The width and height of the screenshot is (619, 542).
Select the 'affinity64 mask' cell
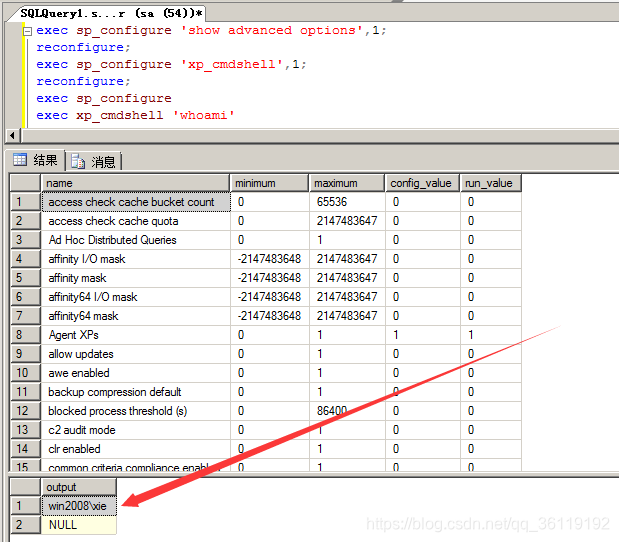click(x=136, y=316)
